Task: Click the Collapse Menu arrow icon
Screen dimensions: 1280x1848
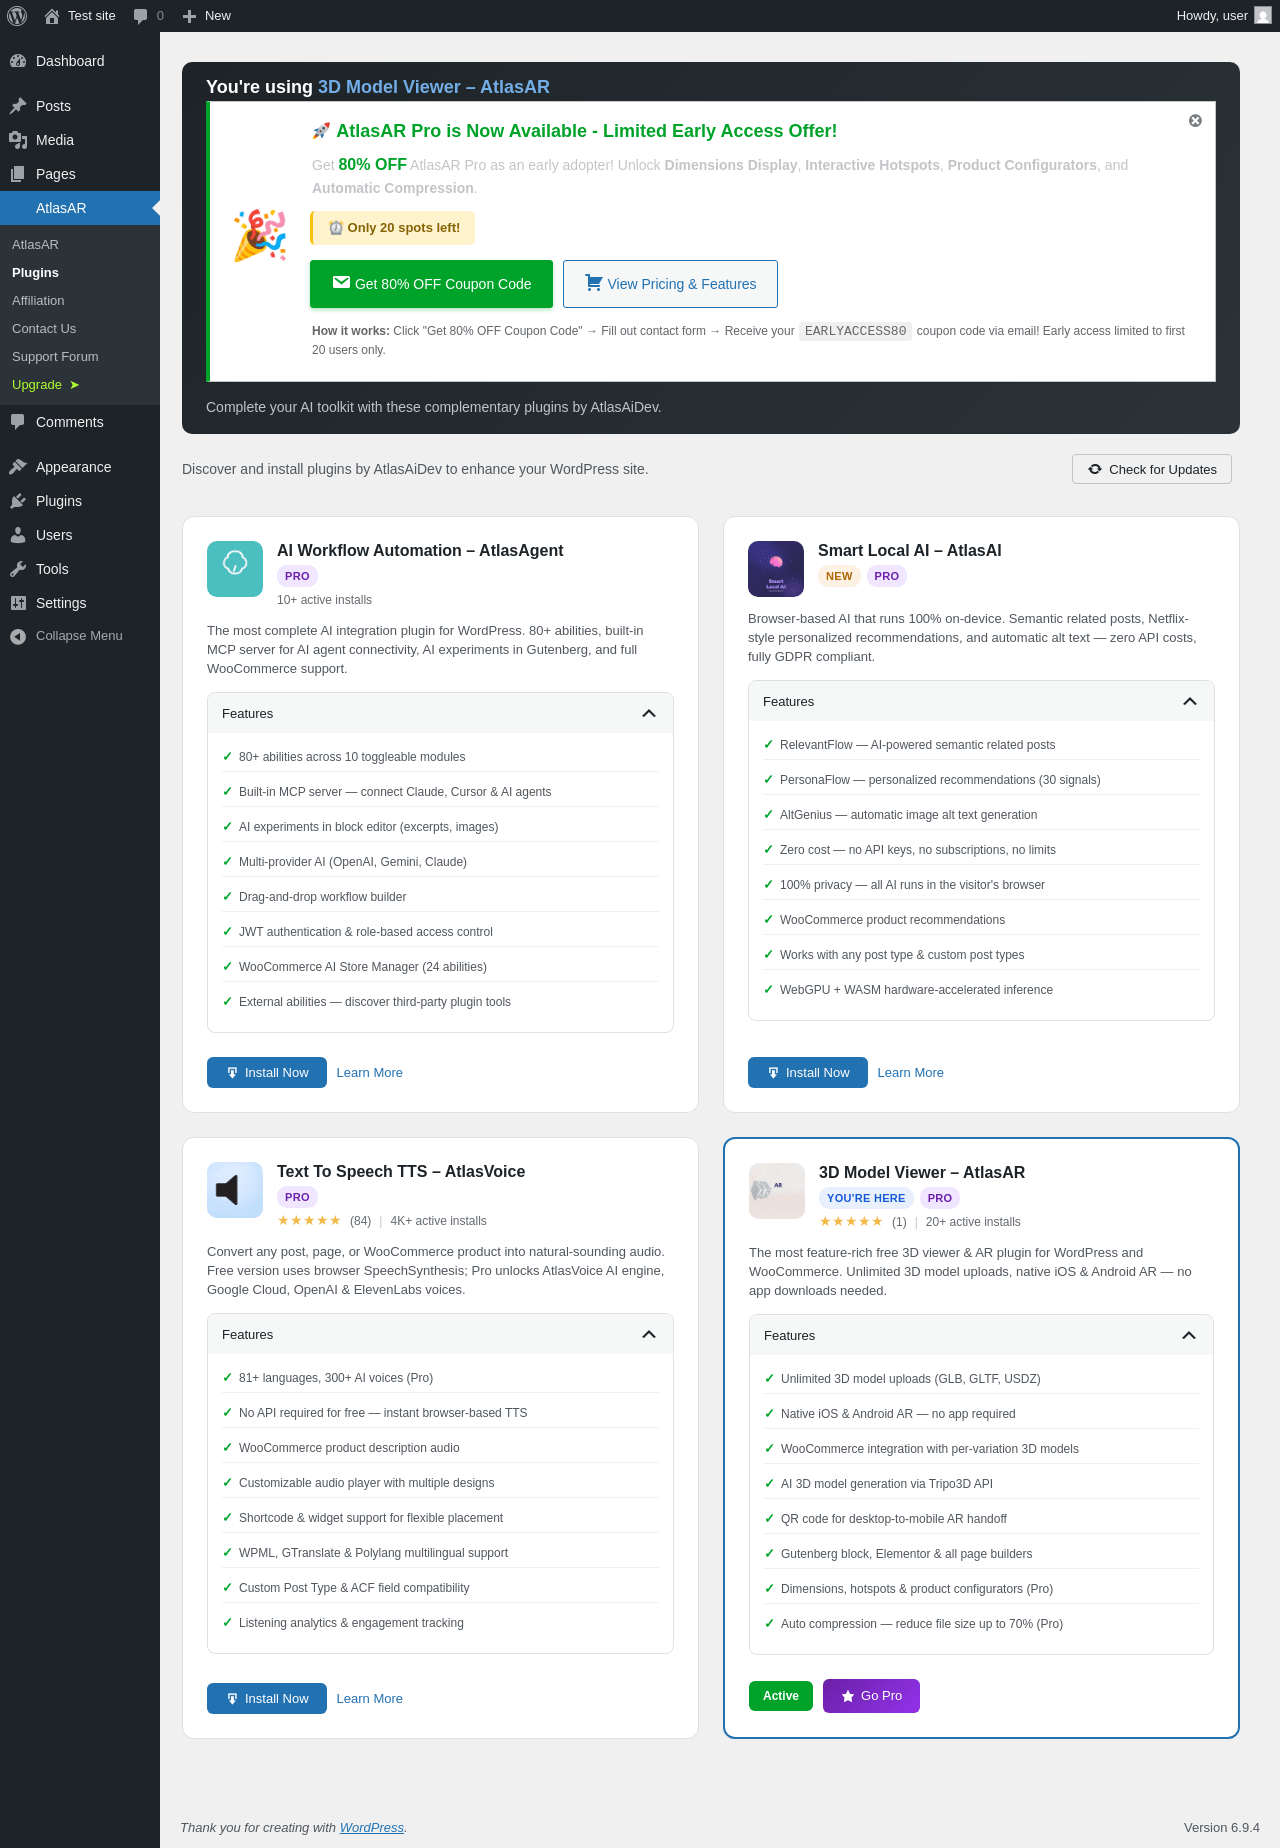Action: click(x=18, y=636)
